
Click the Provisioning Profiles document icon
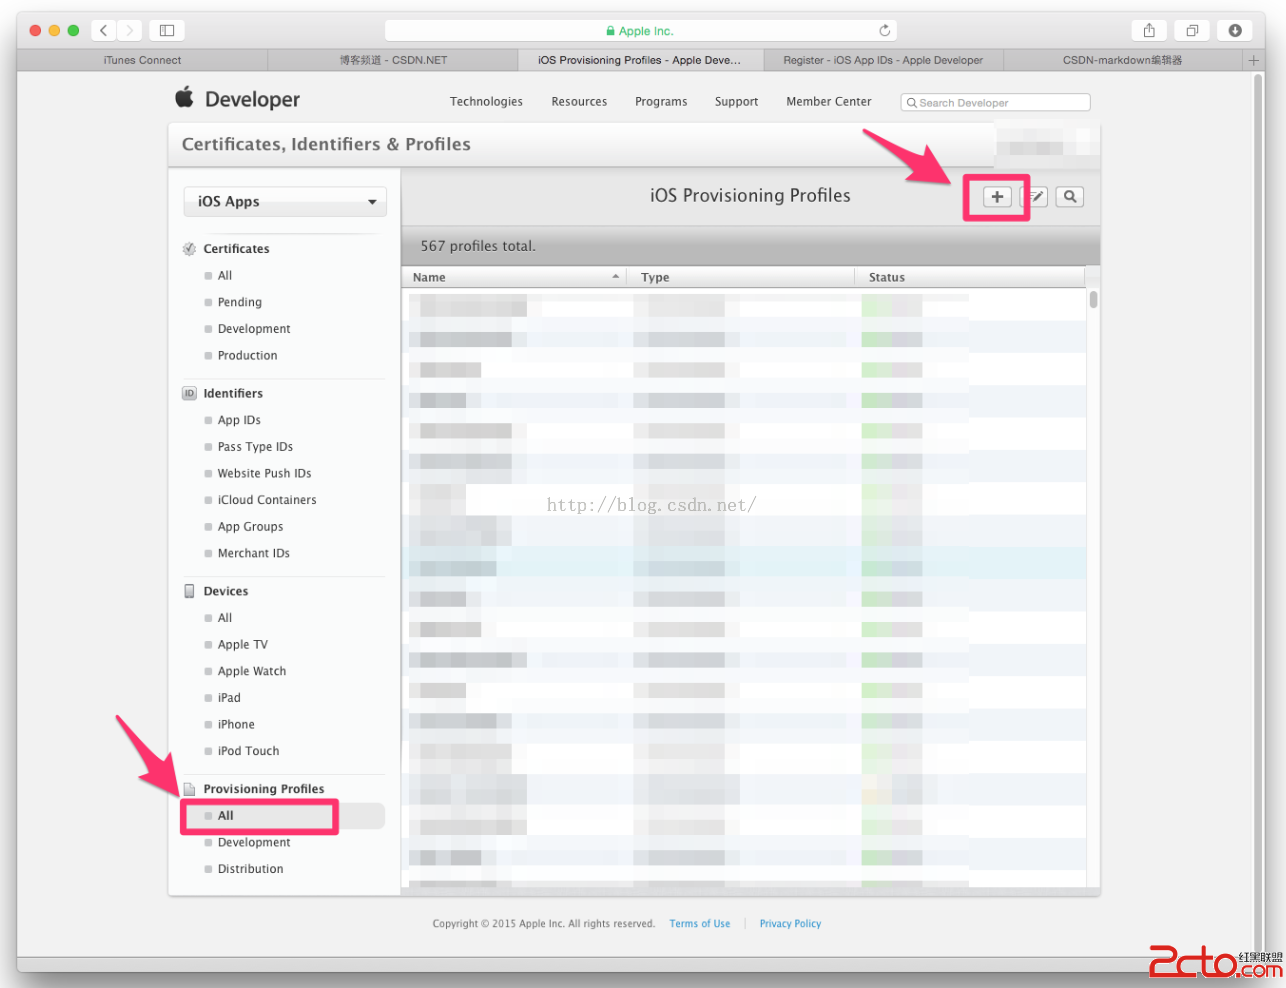[x=189, y=789]
